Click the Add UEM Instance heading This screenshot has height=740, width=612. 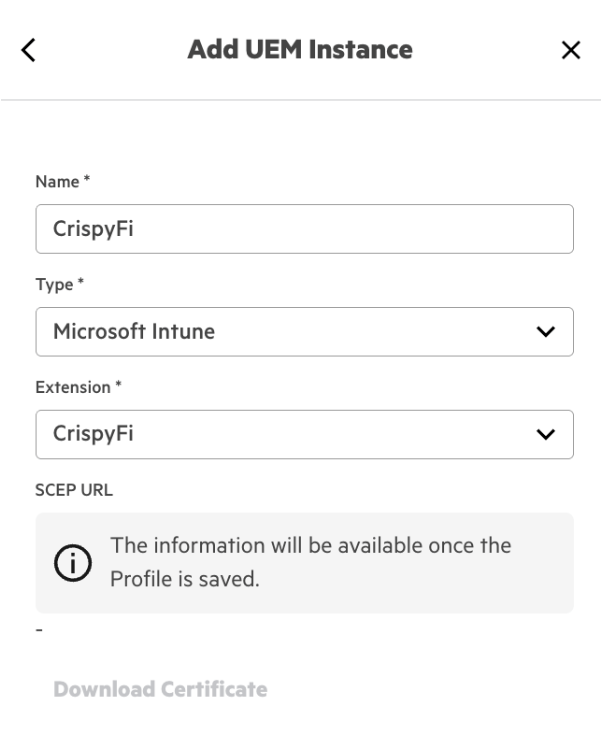pyautogui.click(x=300, y=49)
